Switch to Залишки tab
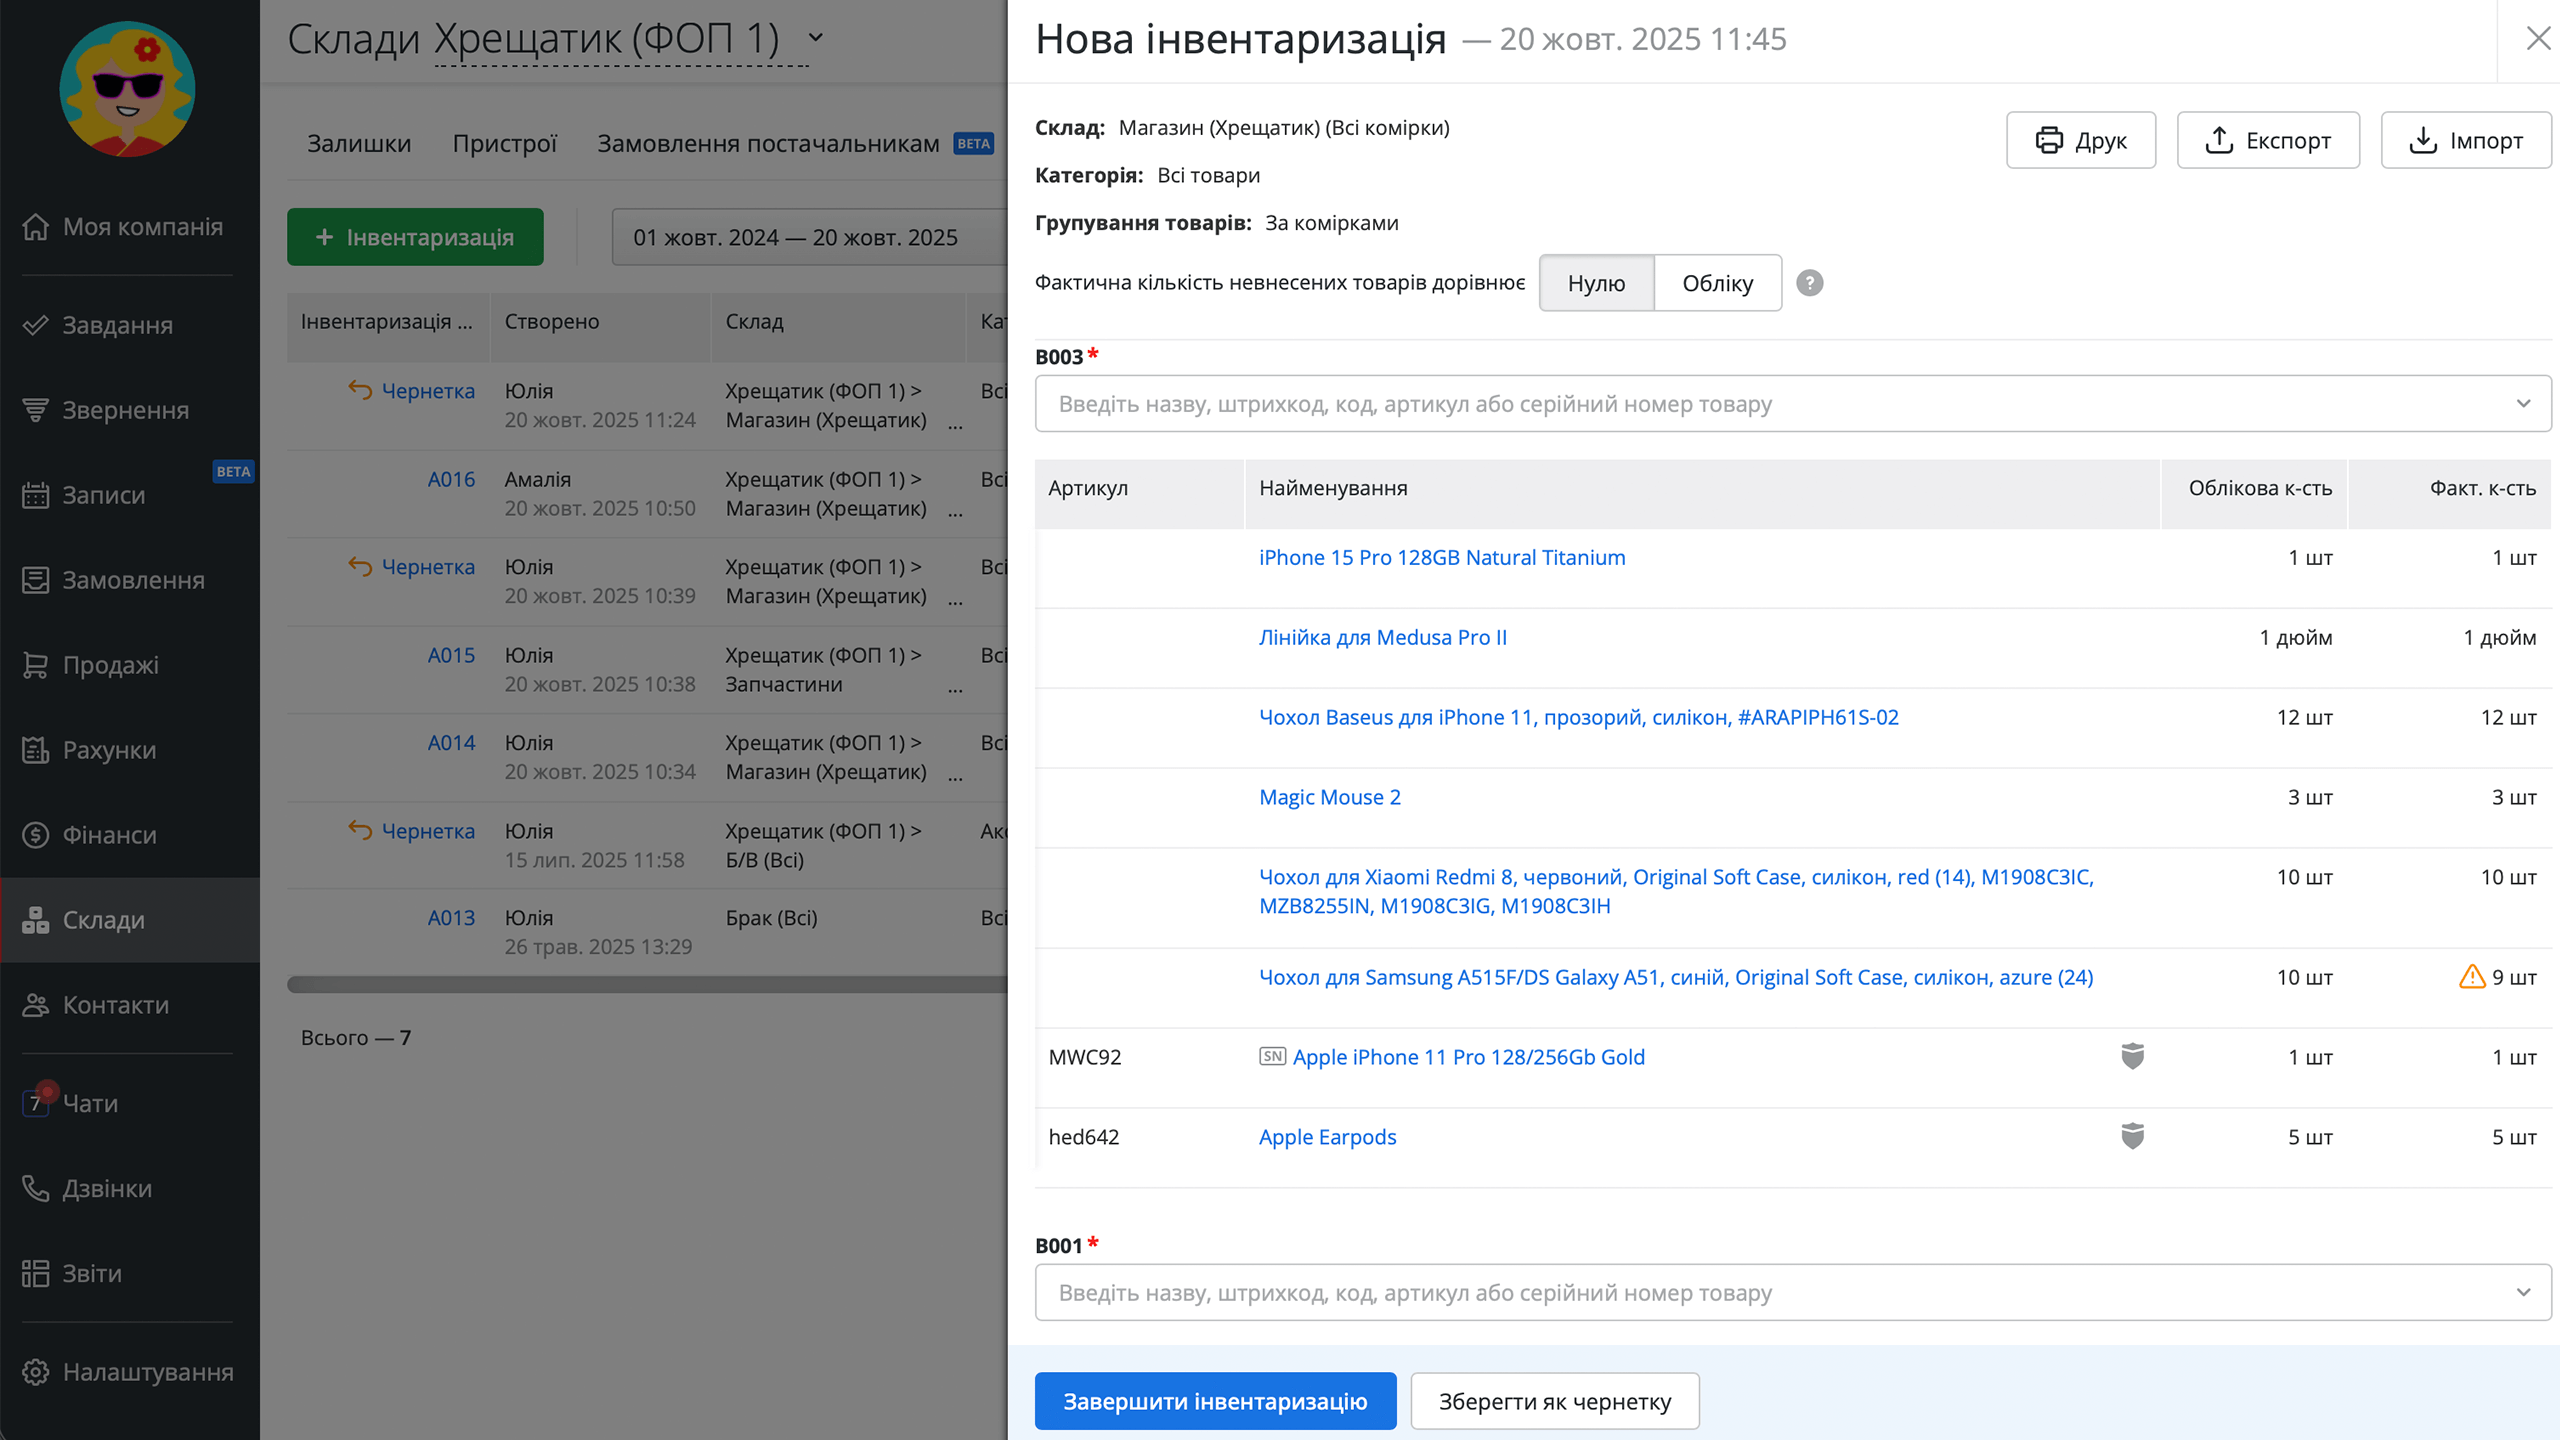Image resolution: width=2560 pixels, height=1440 pixels. 359,143
